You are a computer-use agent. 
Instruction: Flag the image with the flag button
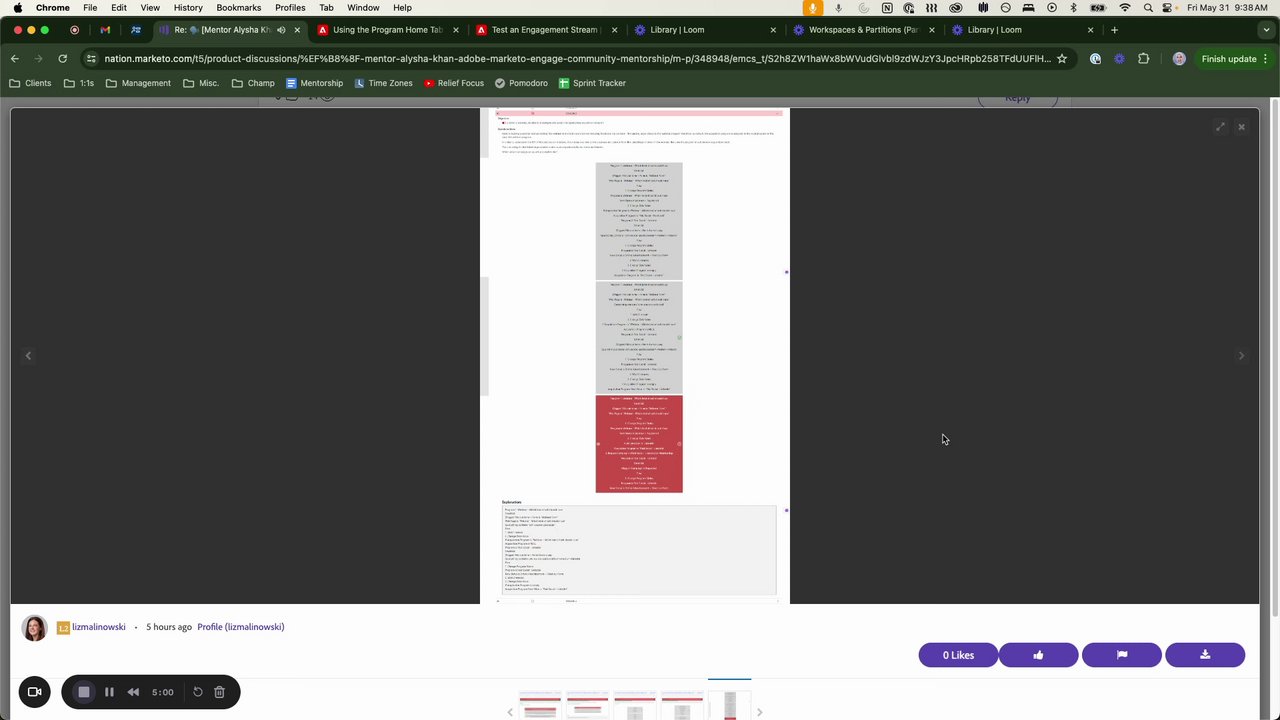pos(1121,655)
